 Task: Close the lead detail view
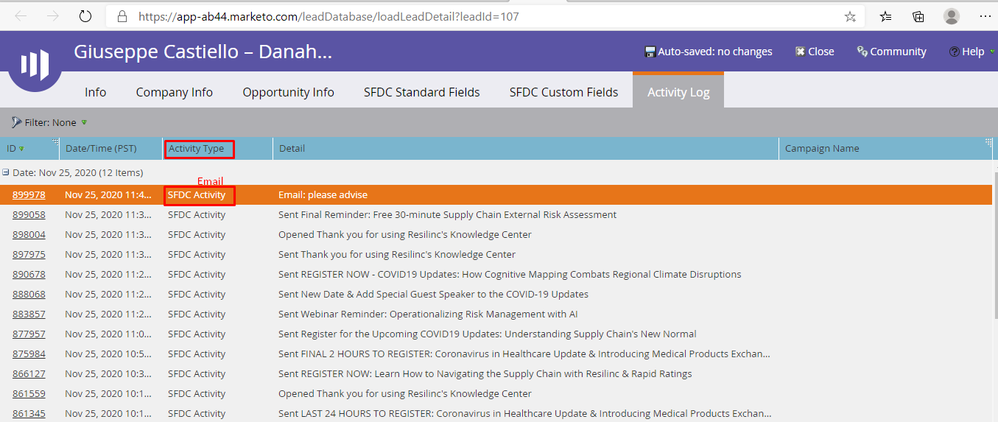click(x=815, y=52)
